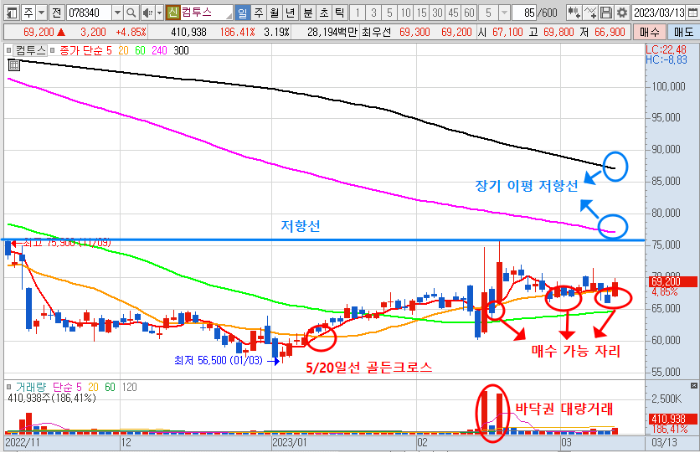Click the green 60 price moving average label
The height and width of the screenshot is (452, 700).
coord(140,50)
